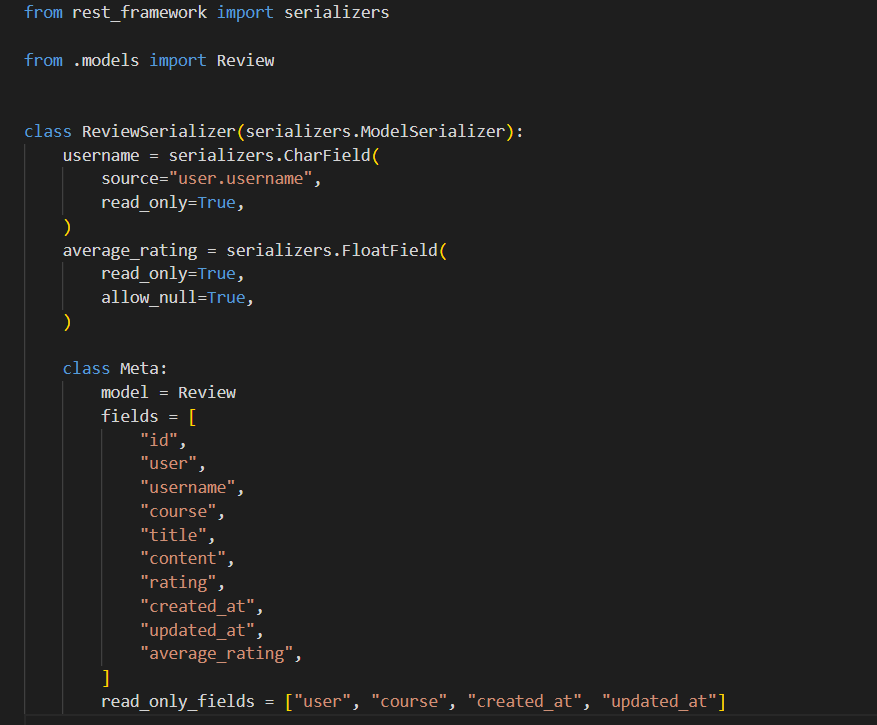Click "updated_at" inside read_only_fields list
877x725 pixels.
point(659,702)
